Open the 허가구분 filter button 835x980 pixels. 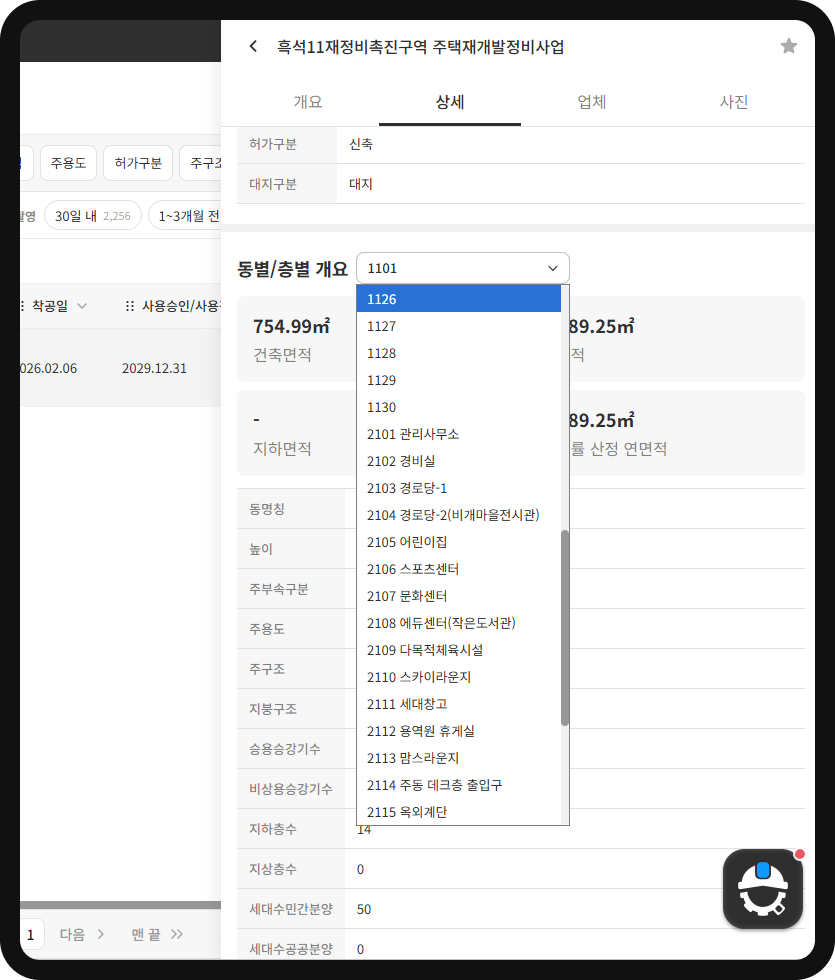tap(138, 163)
